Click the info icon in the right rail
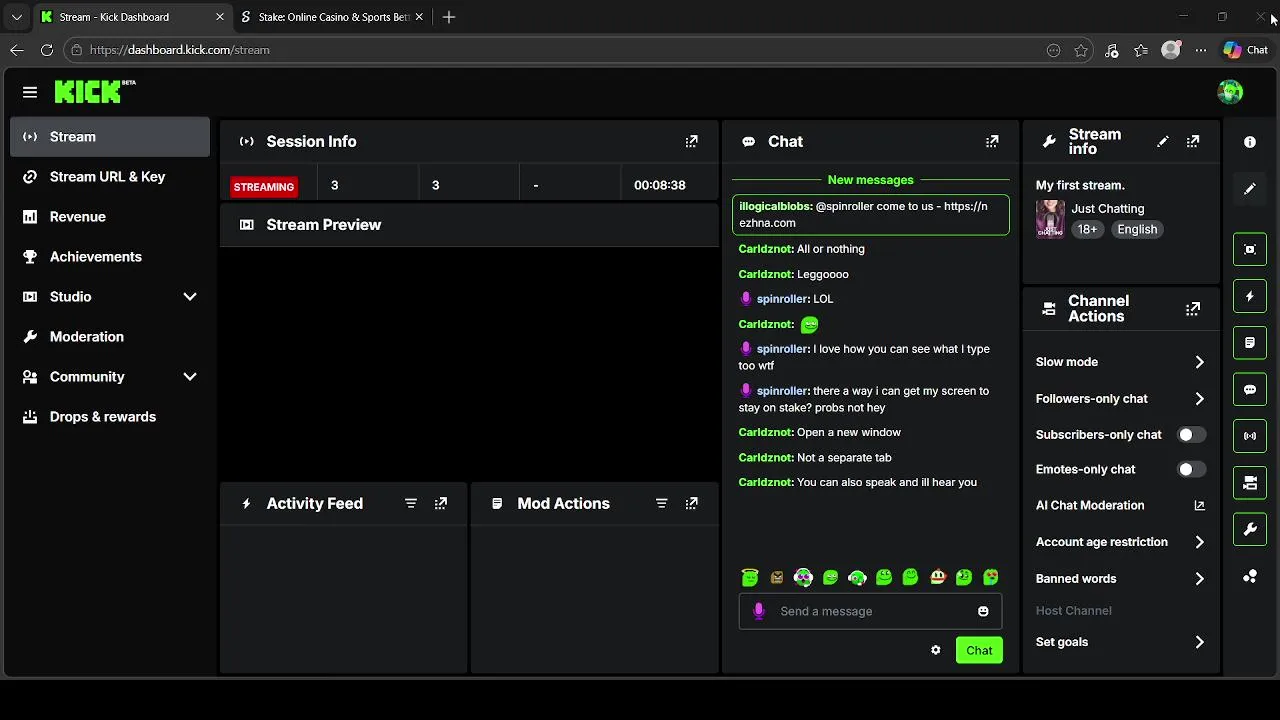1280x720 pixels. tap(1250, 142)
